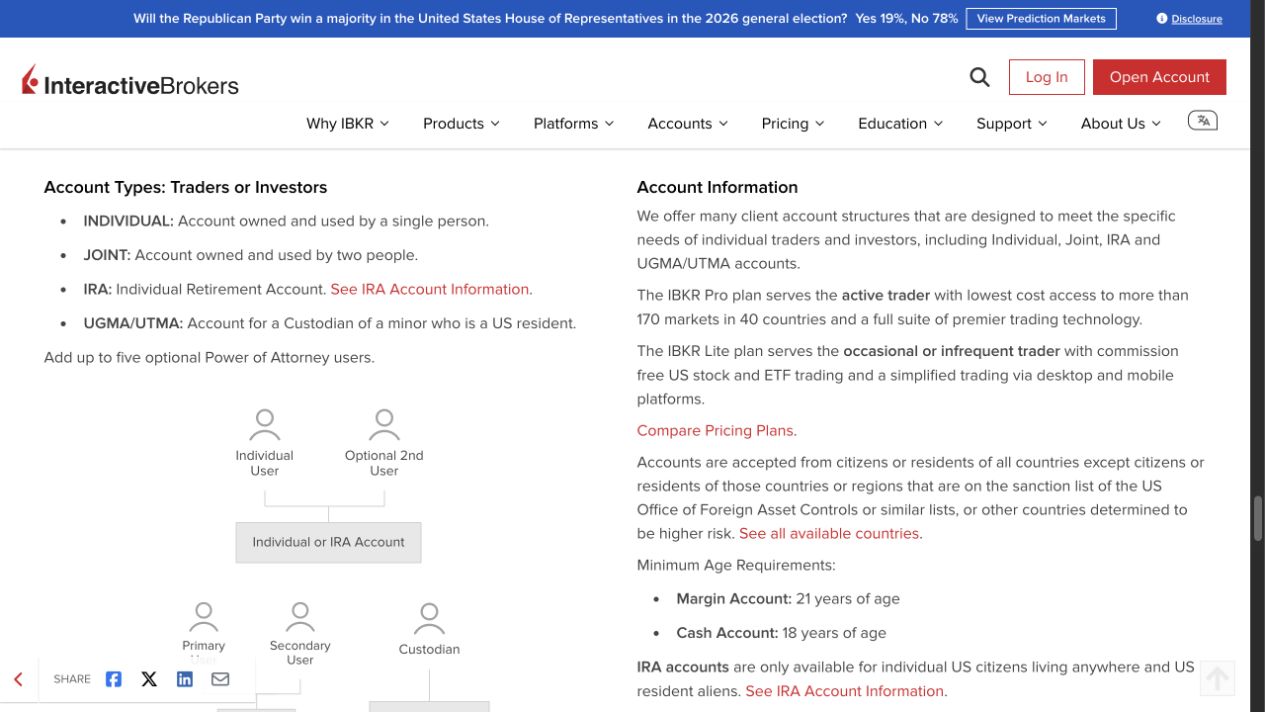This screenshot has height=712, width=1265.
Task: Collapse the share bar arrow
Action: point(18,679)
